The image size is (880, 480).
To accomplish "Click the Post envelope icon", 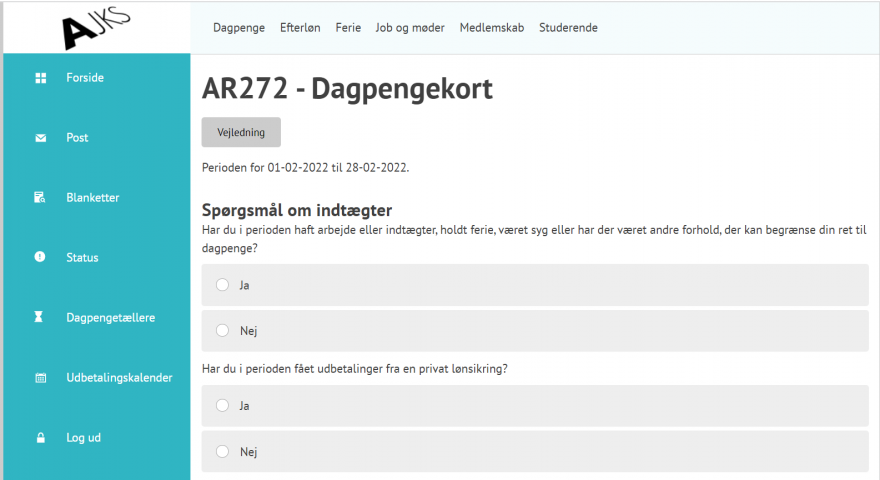I will pos(40,138).
